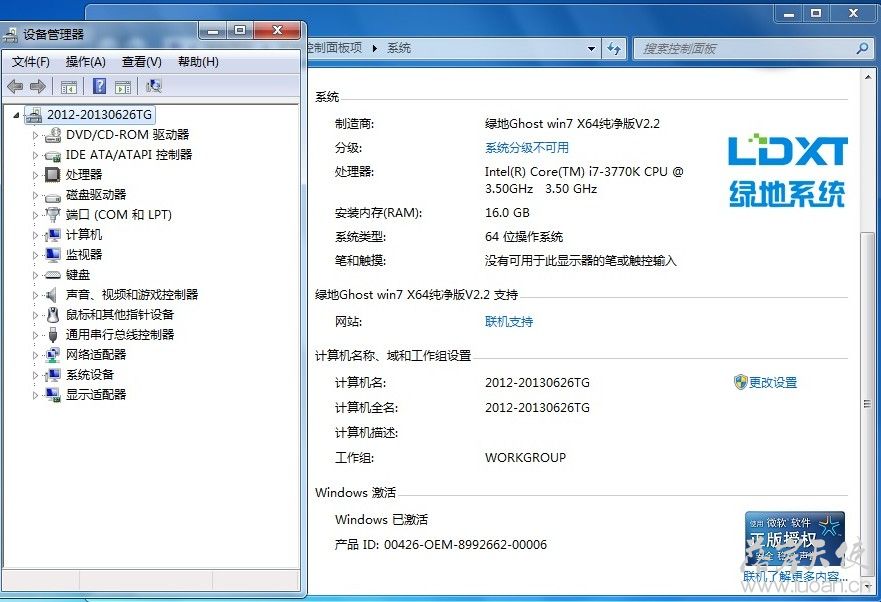Open the 系统分级不可用 rating link
Viewport: 881px width, 602px height.
(526, 148)
